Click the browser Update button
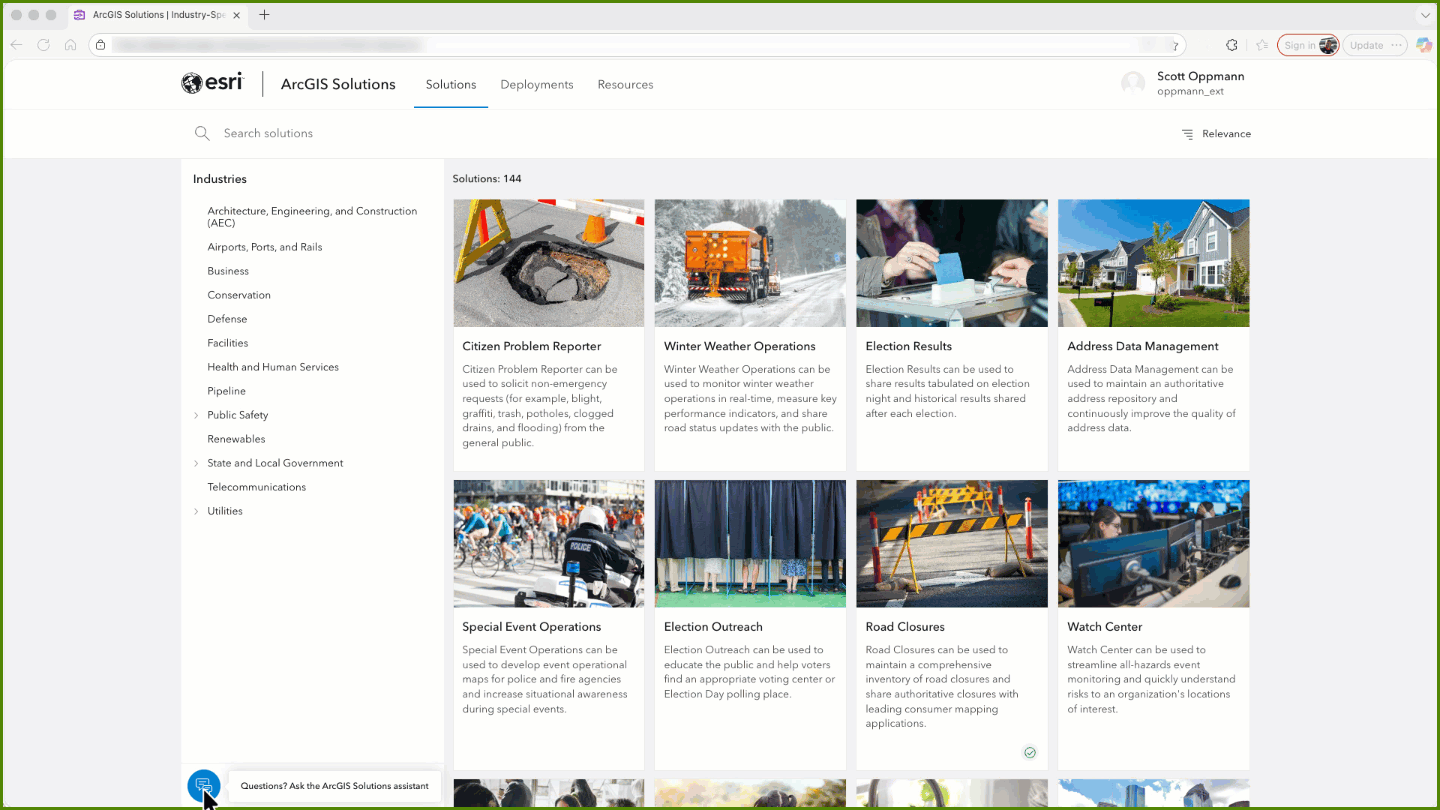This screenshot has height=810, width=1440. [x=1375, y=45]
